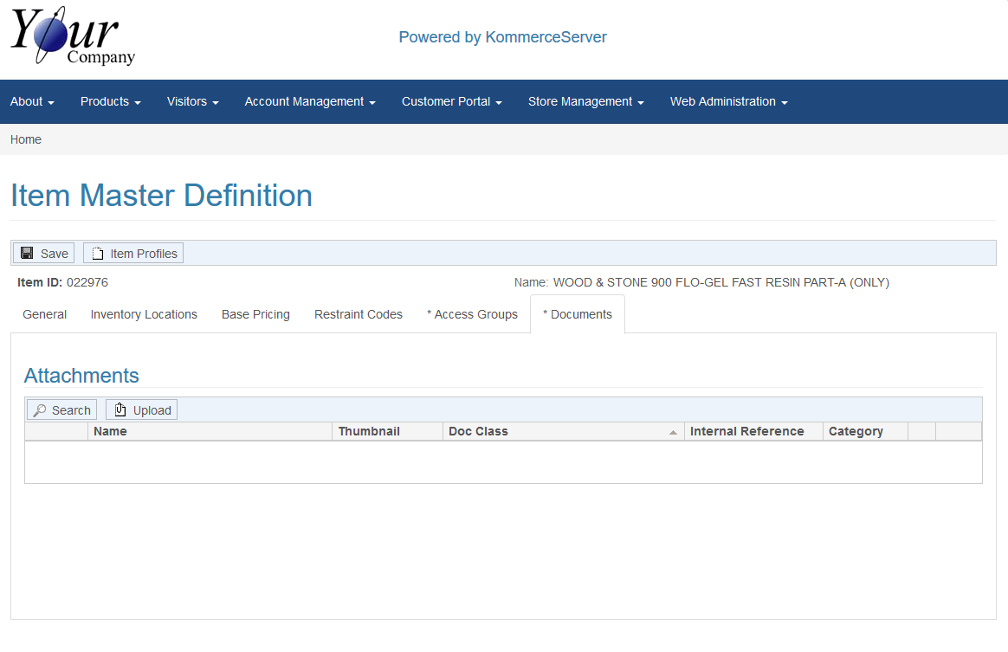Image resolution: width=1008 pixels, height=652 pixels.
Task: Open the Visitors dropdown menu
Action: pyautogui.click(x=192, y=102)
